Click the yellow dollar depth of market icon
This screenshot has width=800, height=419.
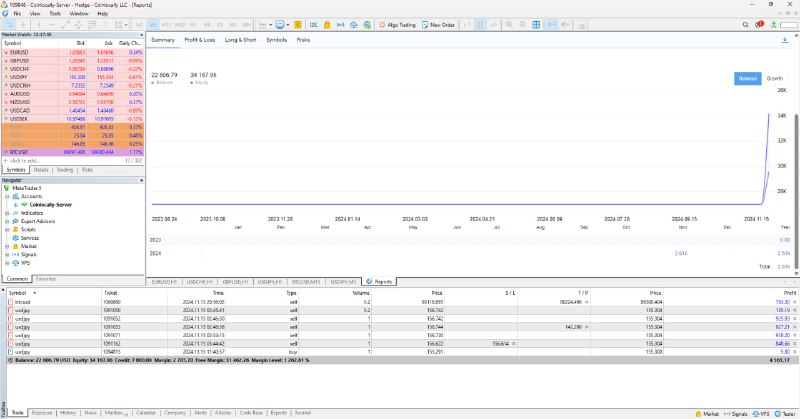(x=297, y=24)
